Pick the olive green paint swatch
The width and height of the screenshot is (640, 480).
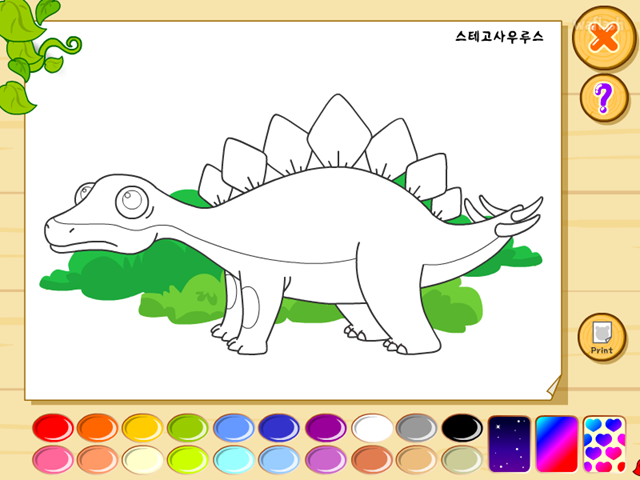tap(188, 428)
